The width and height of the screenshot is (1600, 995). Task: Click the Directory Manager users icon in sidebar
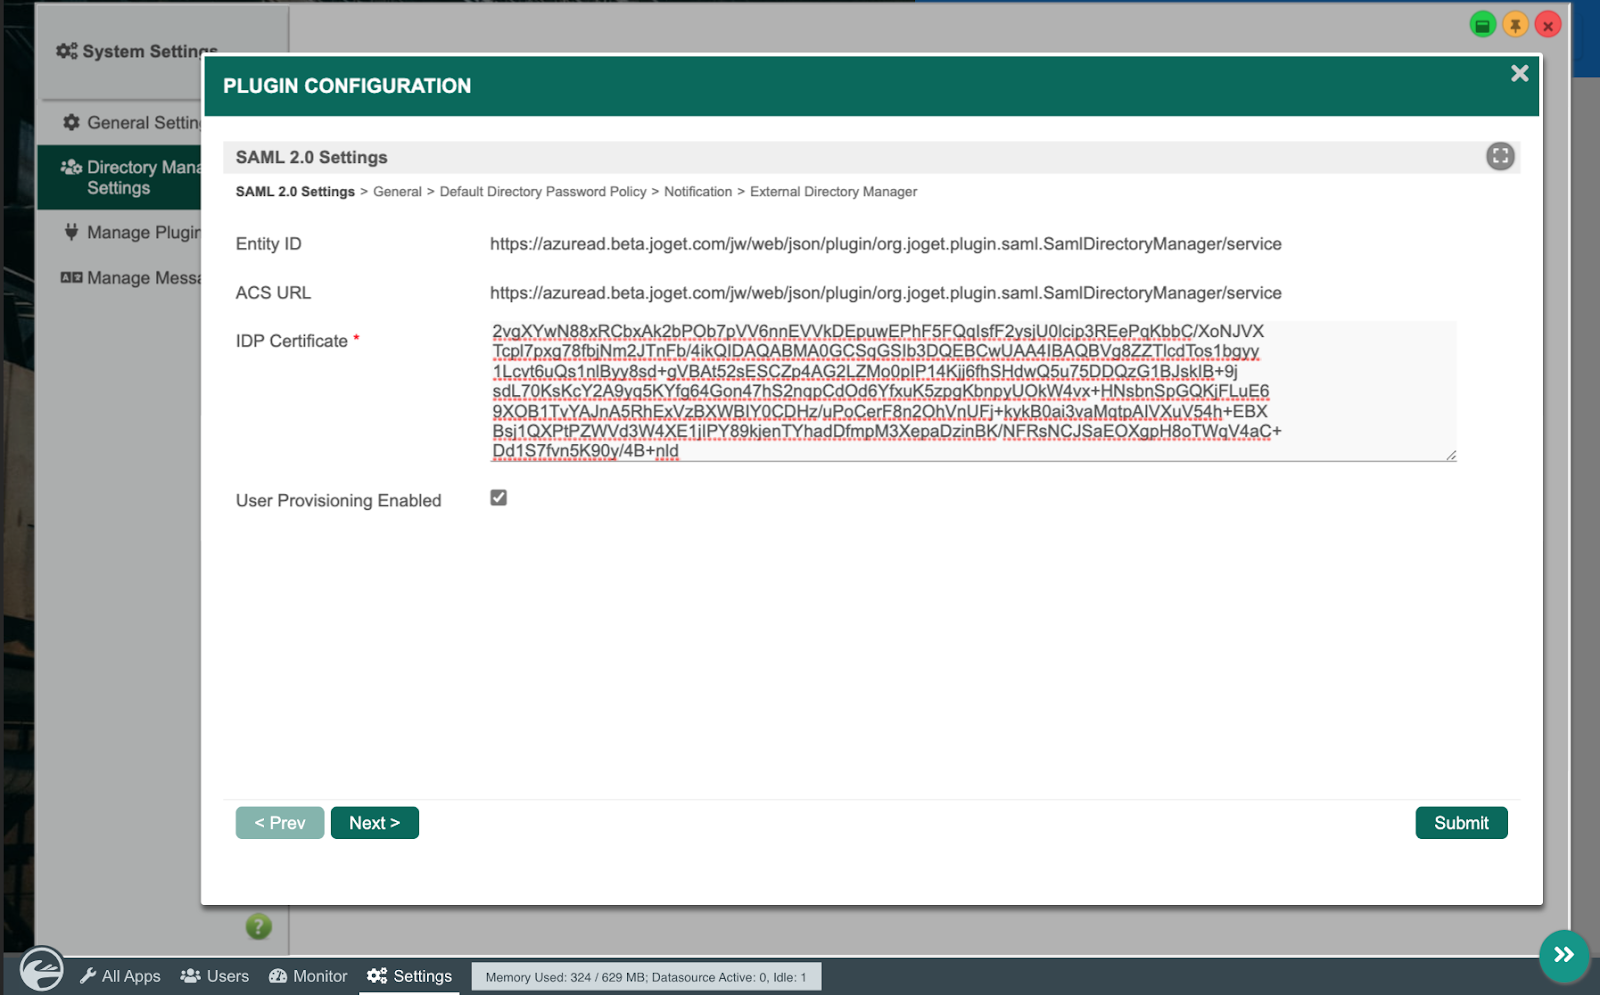tap(71, 167)
